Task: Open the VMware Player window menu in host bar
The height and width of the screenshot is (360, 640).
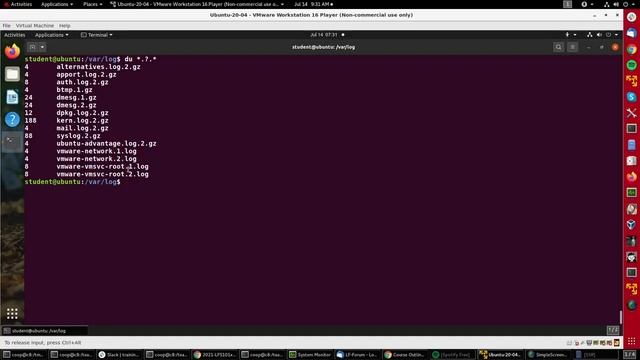Action: 197,4
